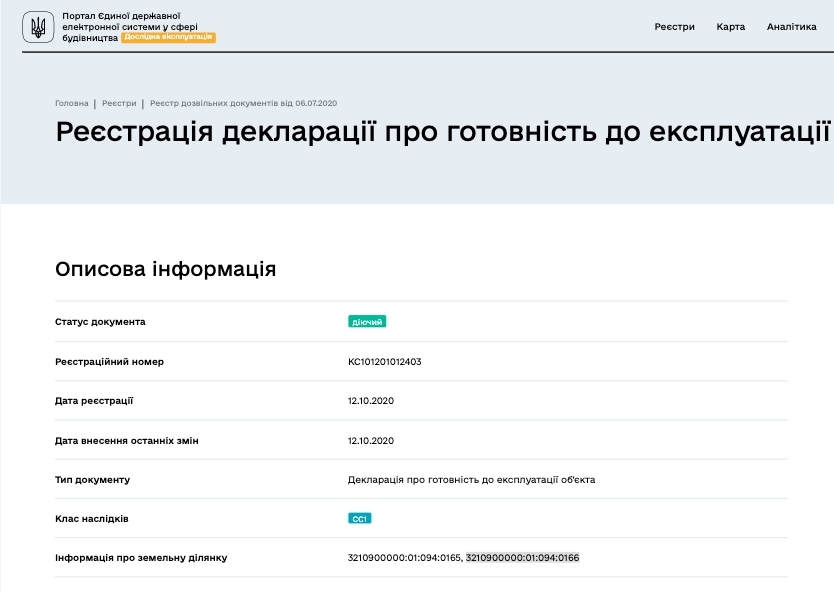Go to Головна breadcrumb link
834x593 pixels.
[x=72, y=103]
